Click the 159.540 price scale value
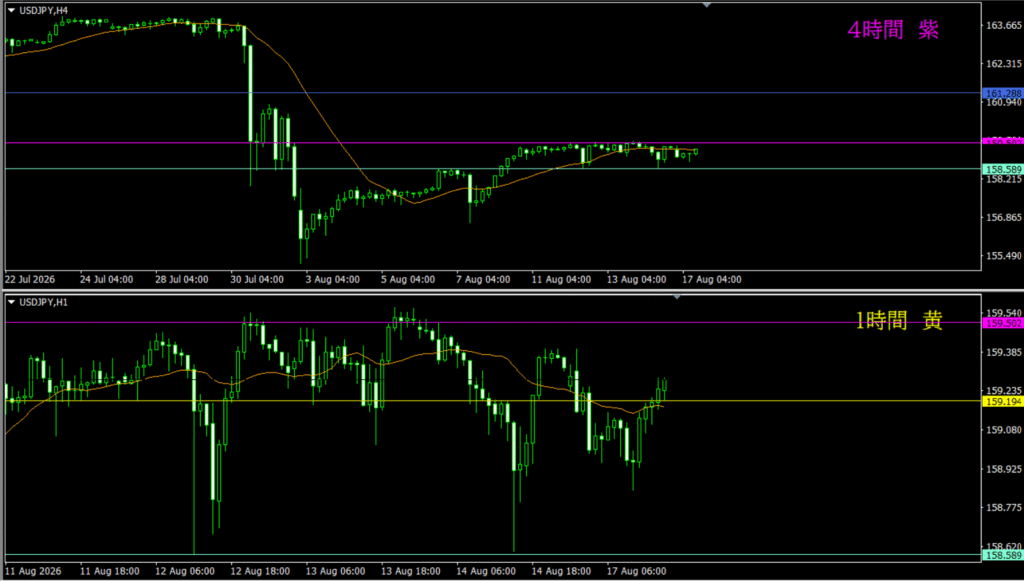This screenshot has height=581, width=1024. pos(1004,313)
